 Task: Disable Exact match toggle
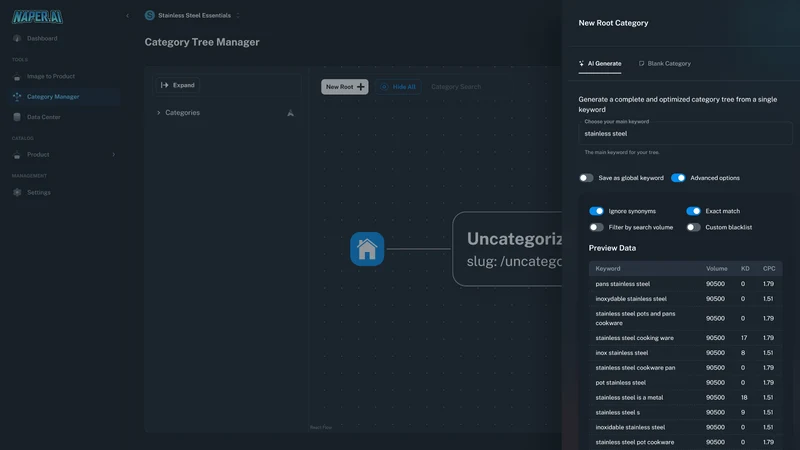693,211
